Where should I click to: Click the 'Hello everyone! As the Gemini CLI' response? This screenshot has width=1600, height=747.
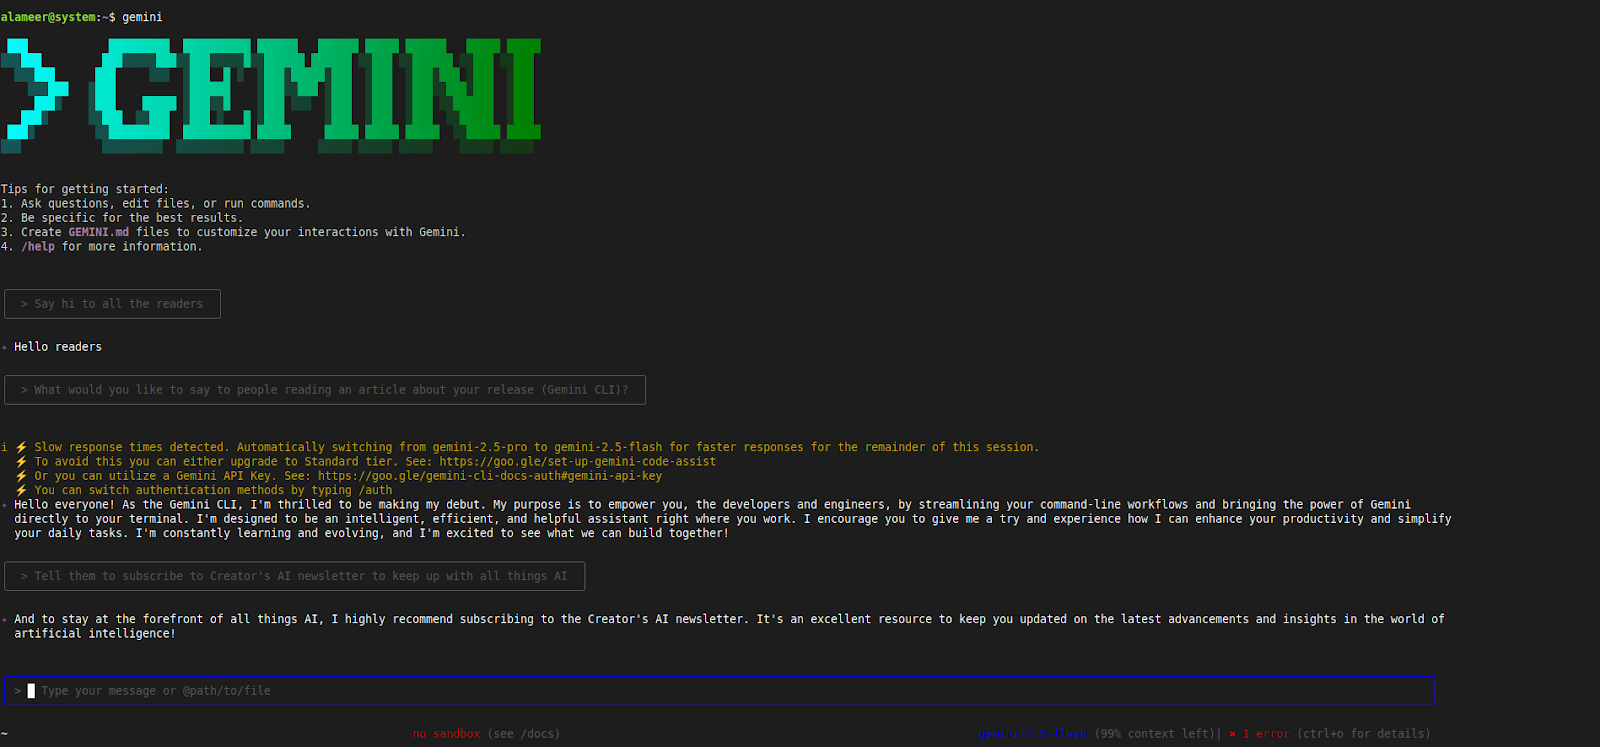pos(732,519)
